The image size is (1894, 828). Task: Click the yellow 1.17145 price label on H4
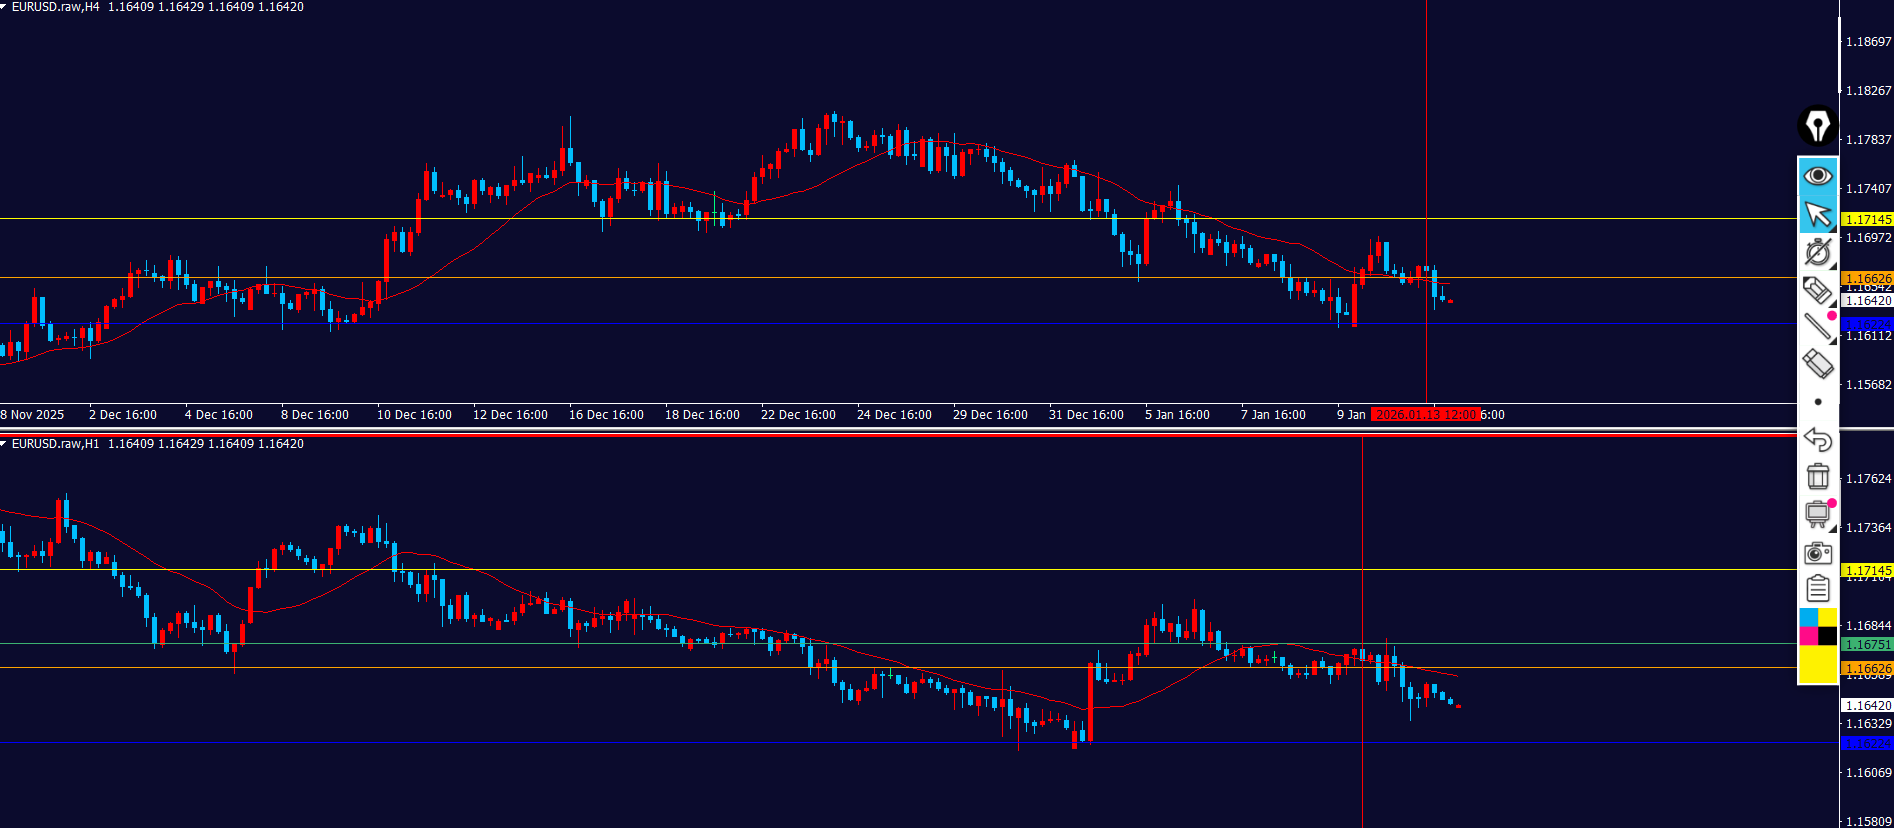click(1867, 219)
